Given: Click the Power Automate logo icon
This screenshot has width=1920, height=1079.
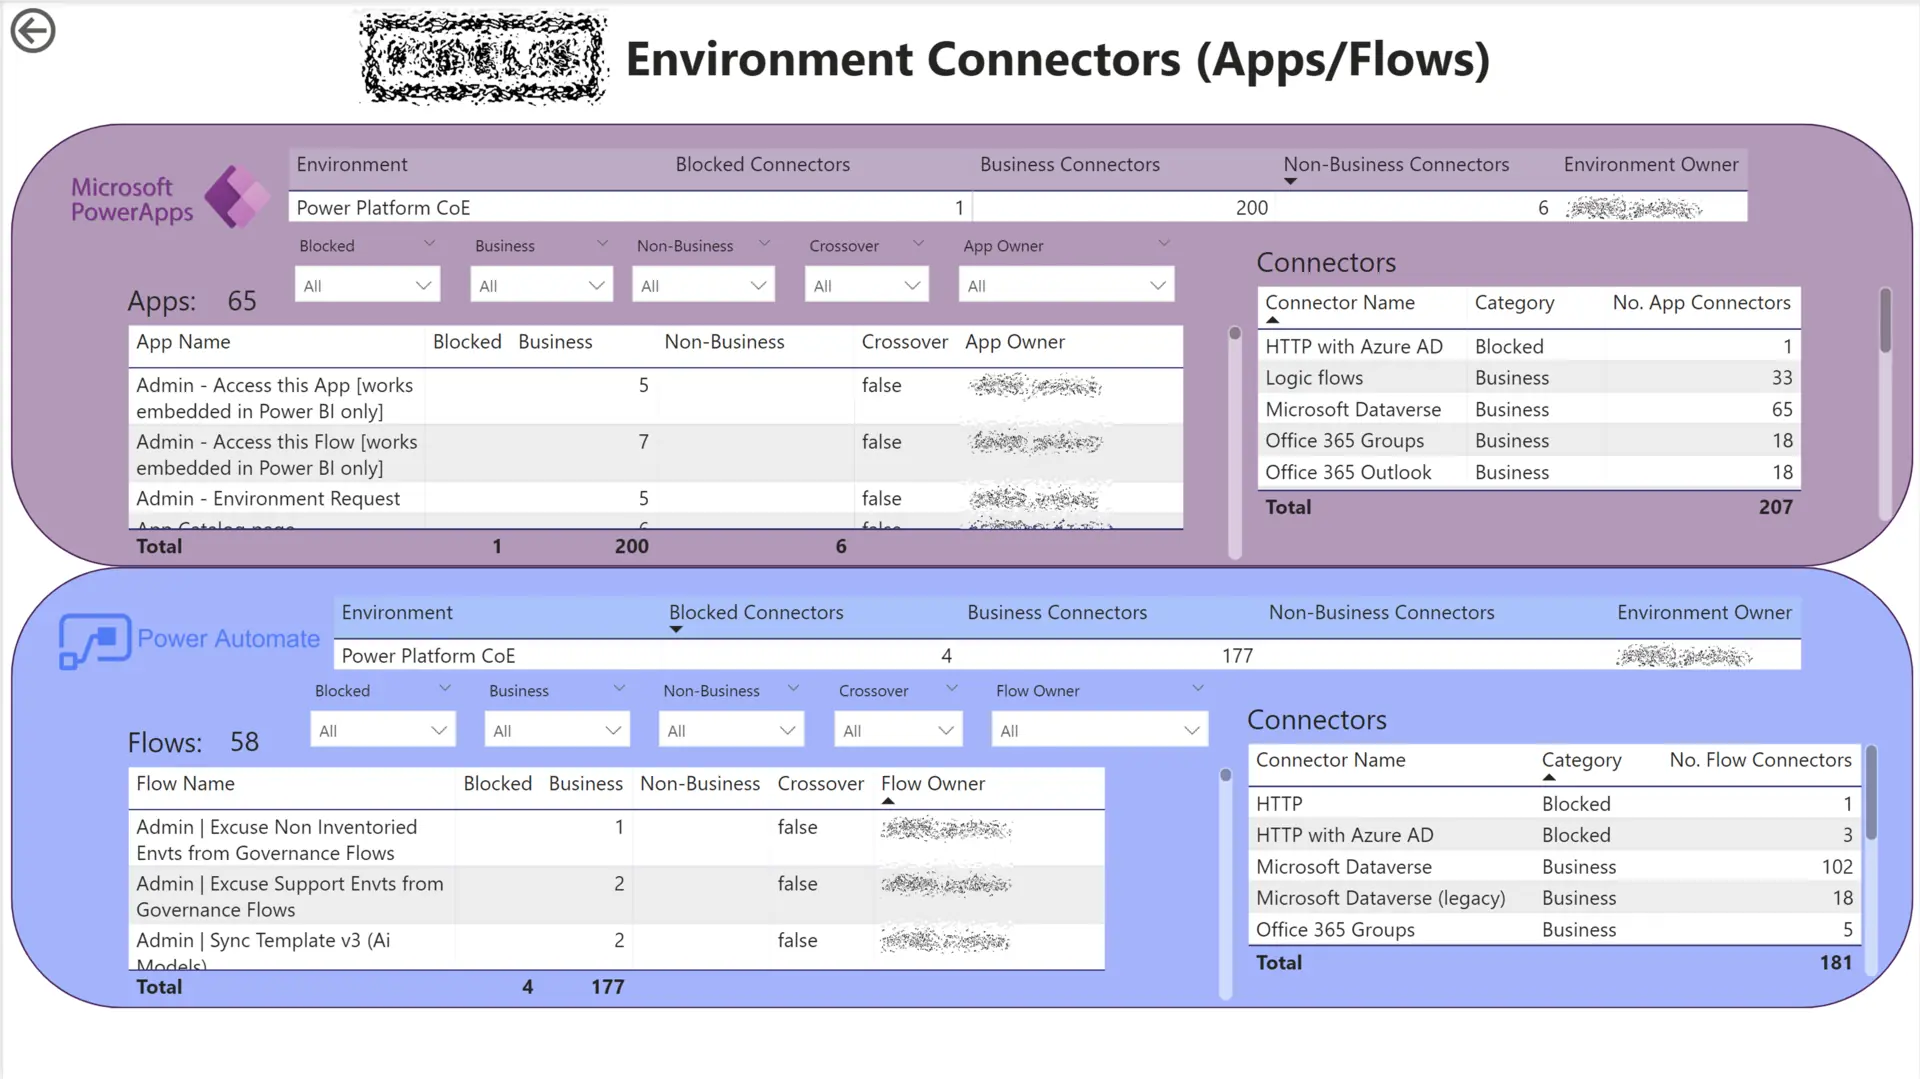Looking at the screenshot, I should coord(95,640).
